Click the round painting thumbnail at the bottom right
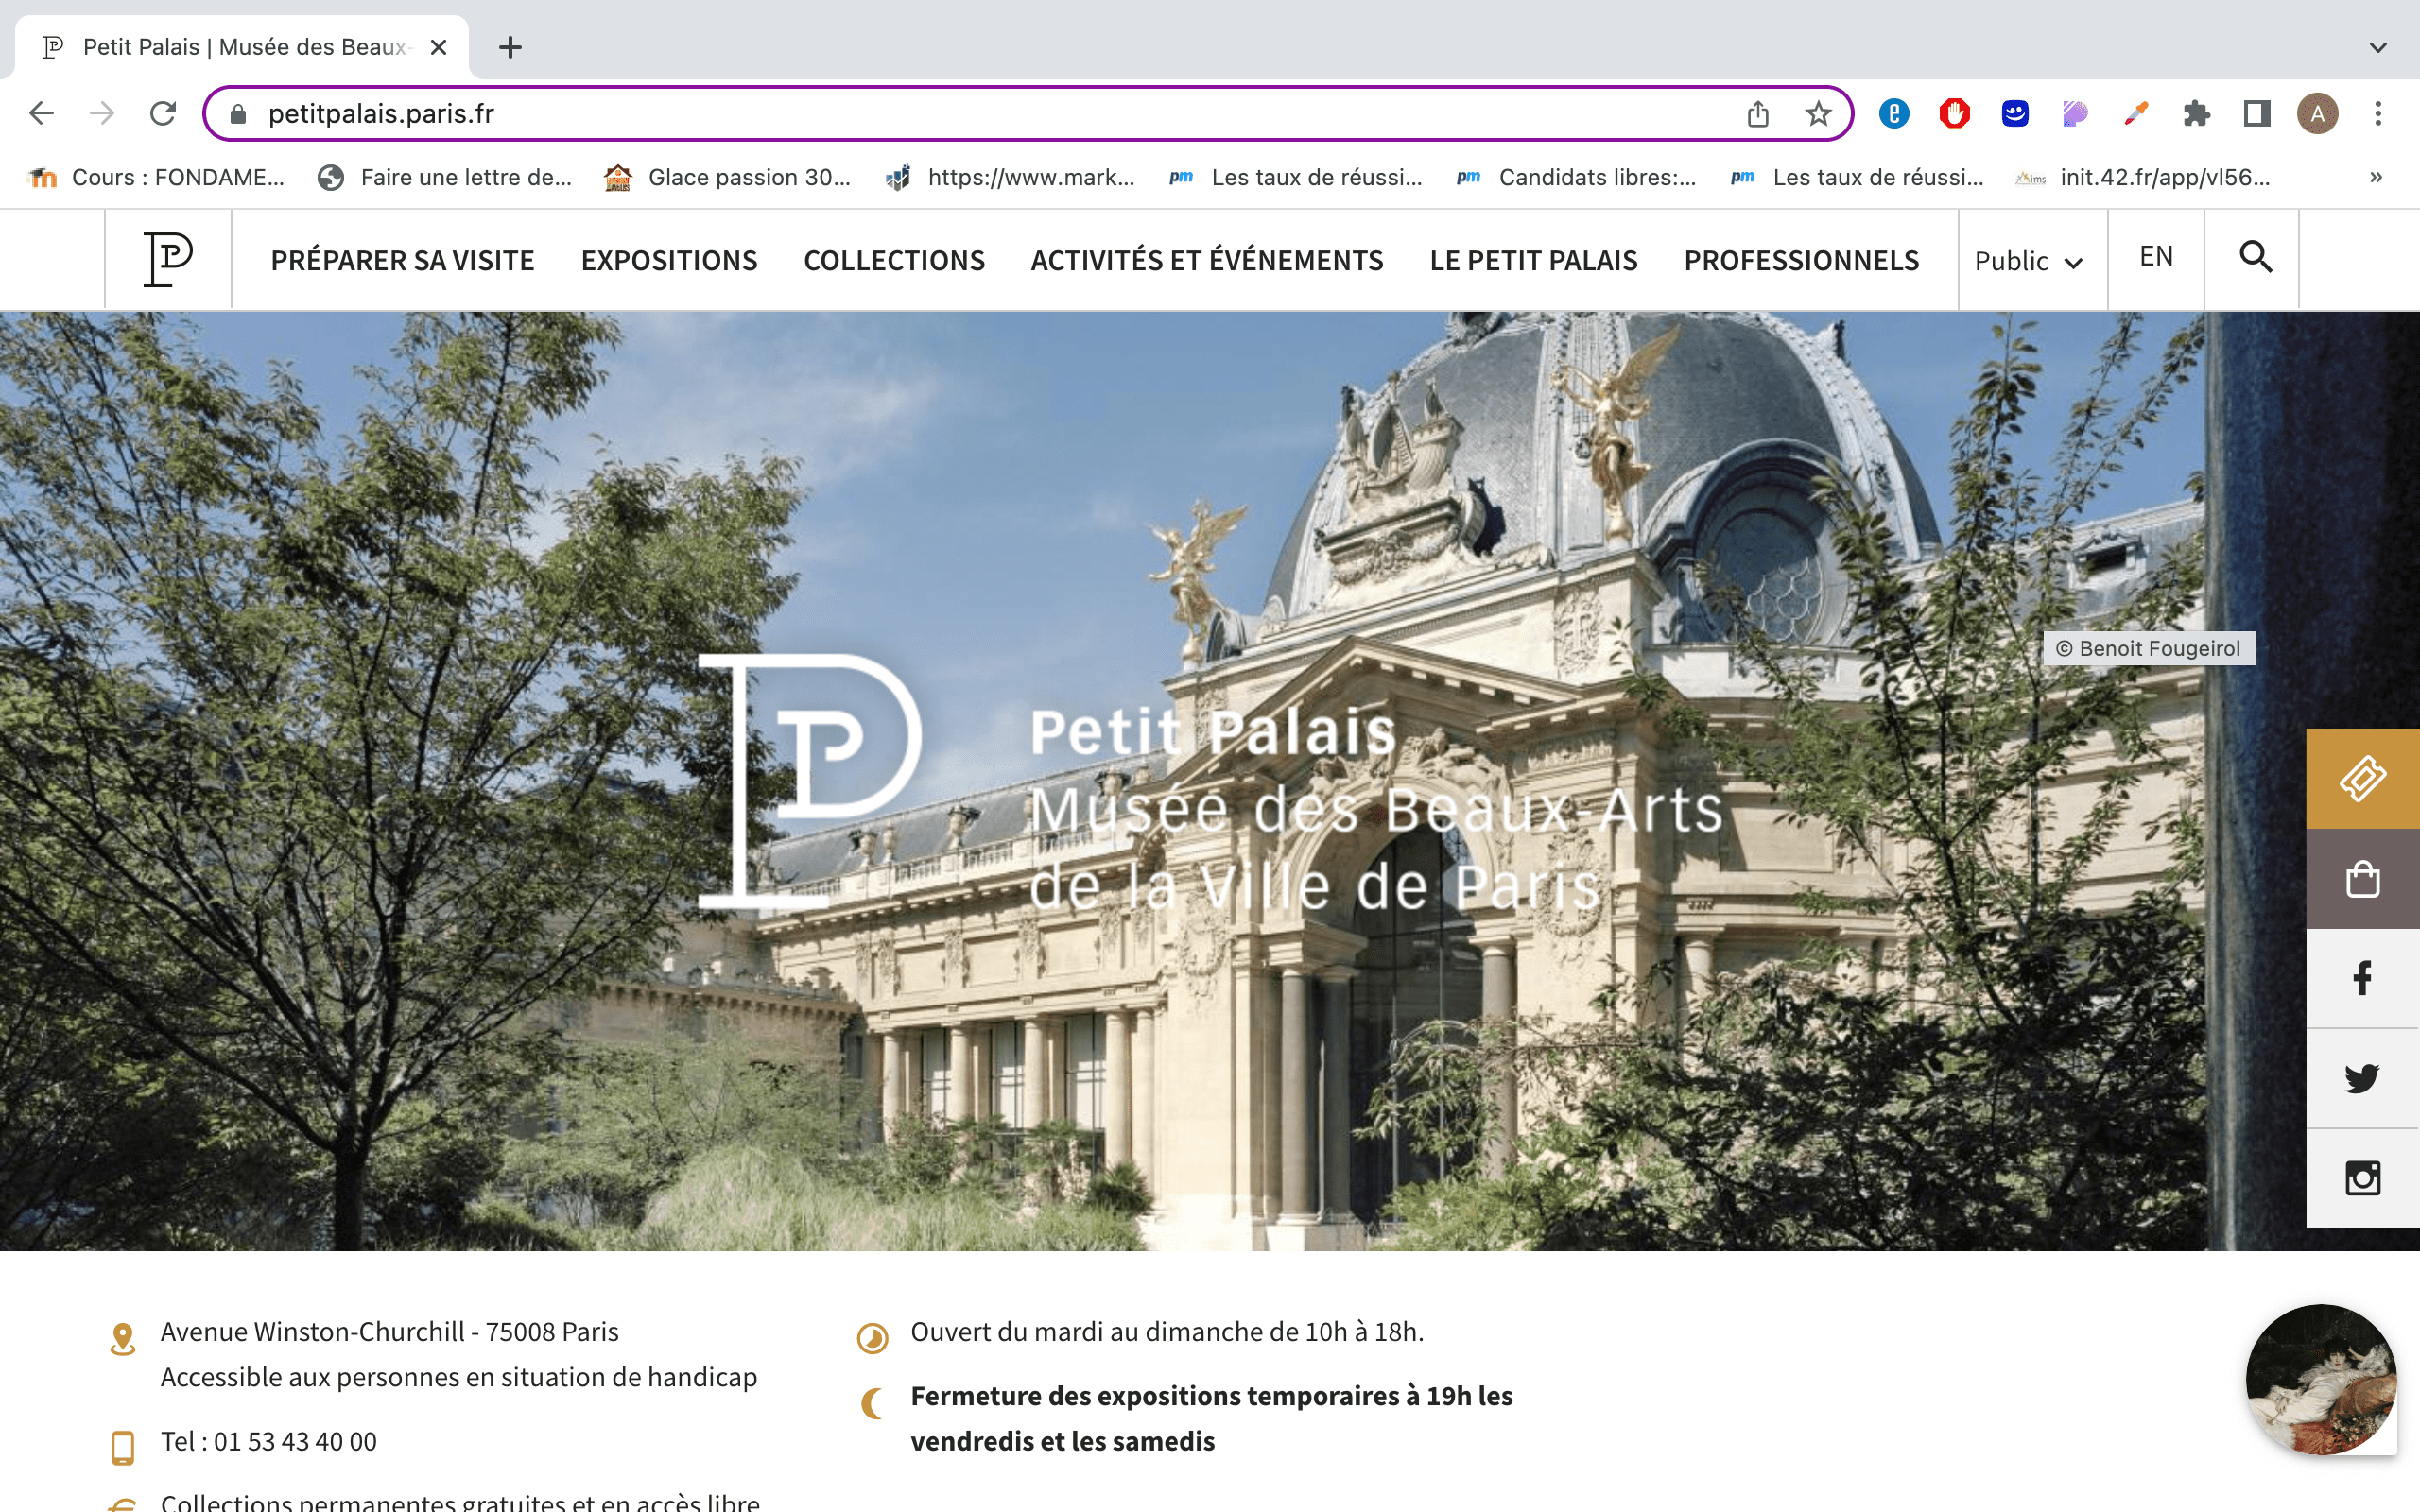This screenshot has height=1512, width=2420. tap(2320, 1380)
